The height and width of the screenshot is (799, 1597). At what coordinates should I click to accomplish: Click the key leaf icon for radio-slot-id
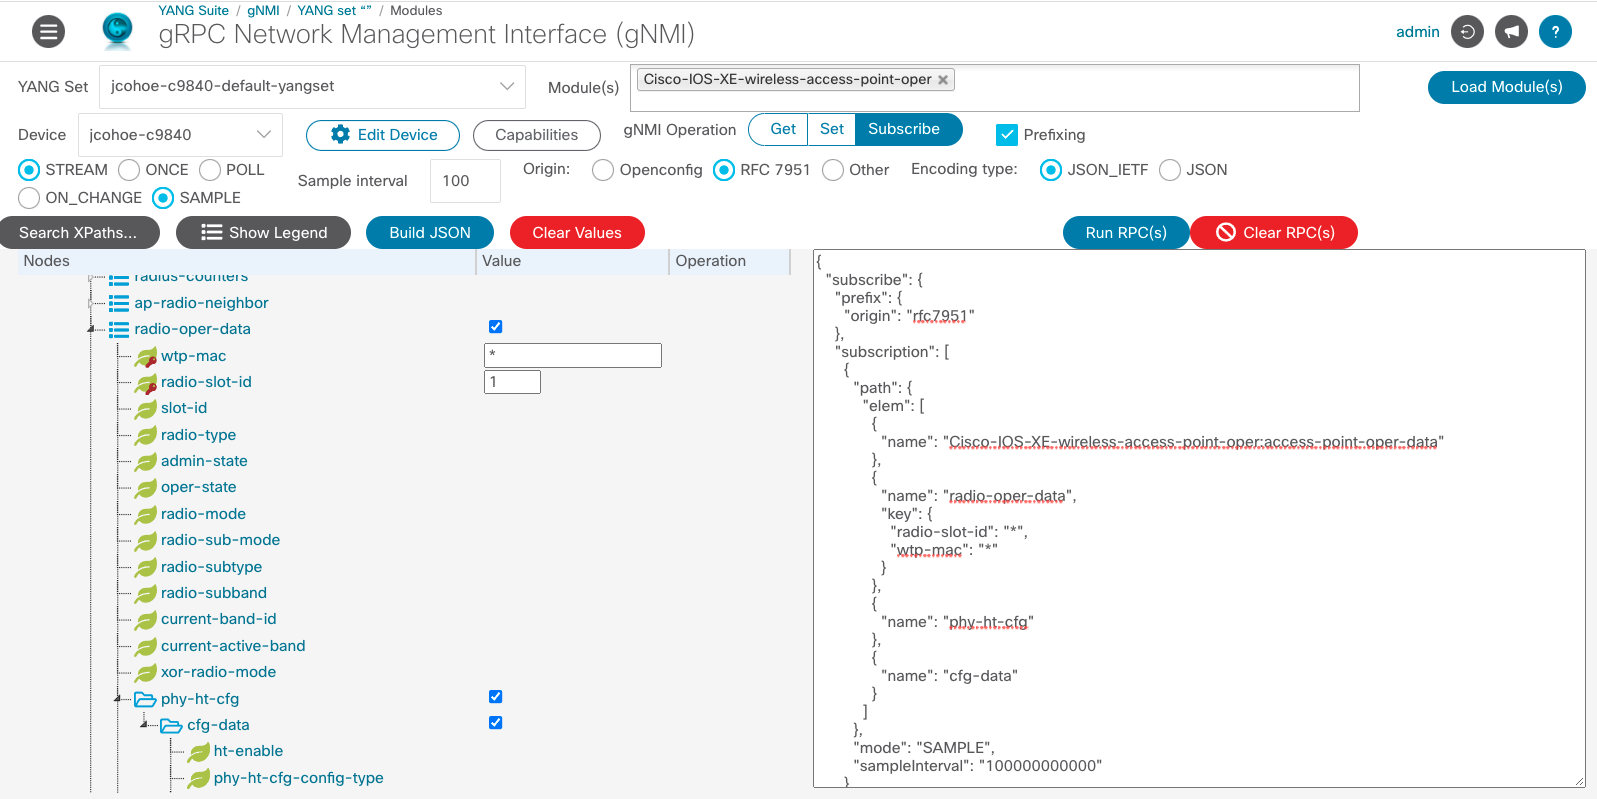pyautogui.click(x=146, y=383)
